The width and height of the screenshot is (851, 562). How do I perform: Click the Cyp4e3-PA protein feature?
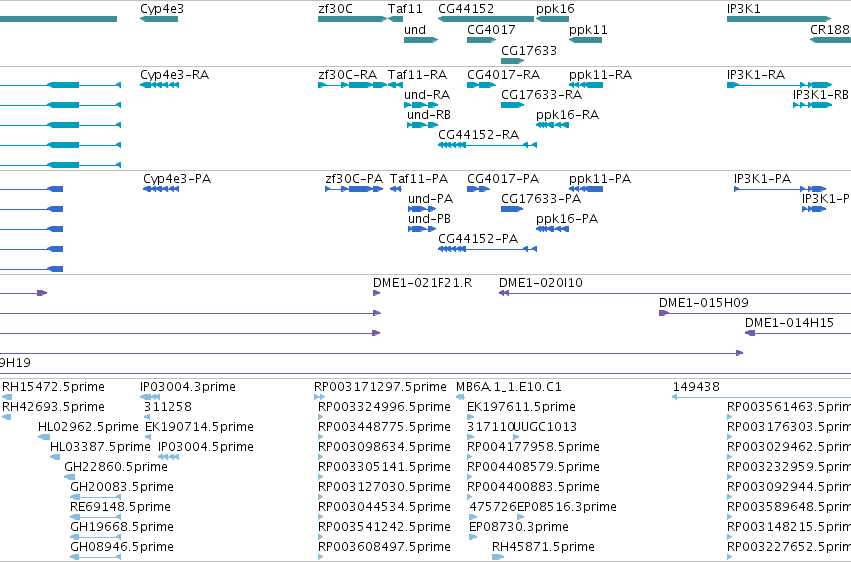161,189
